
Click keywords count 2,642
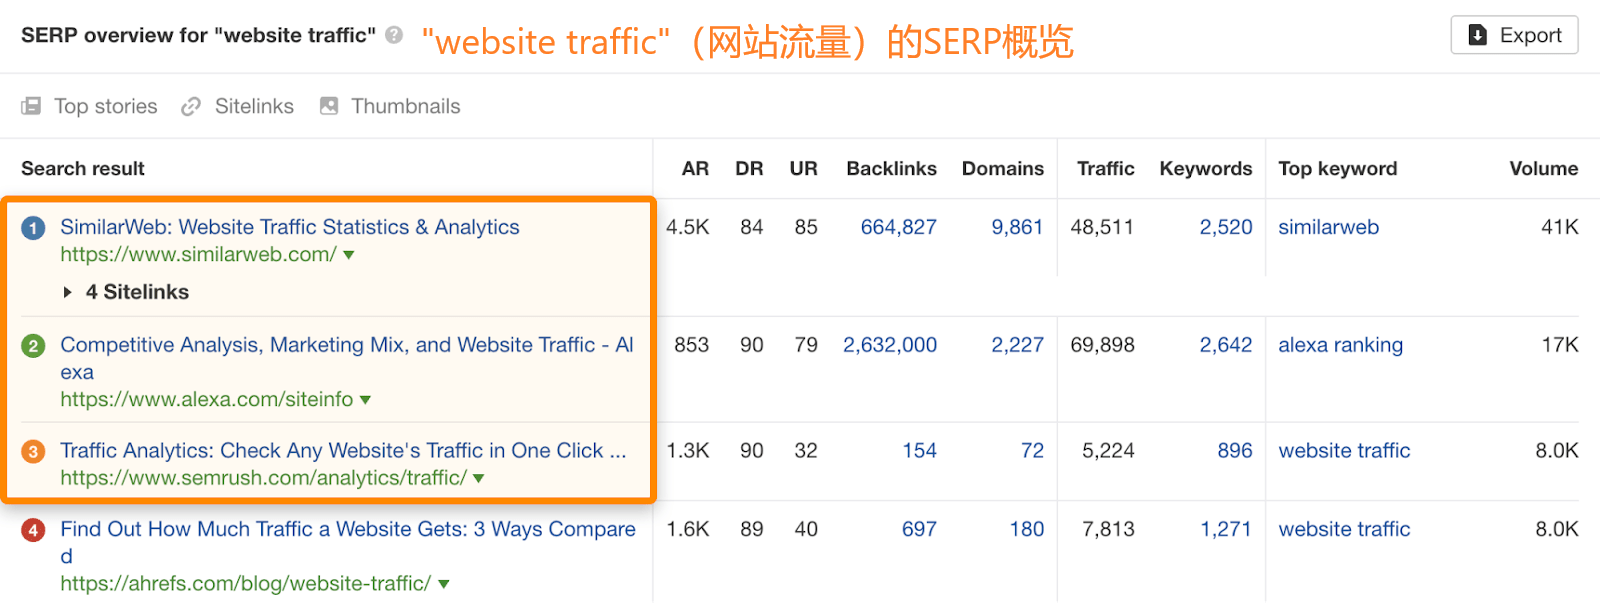pyautogui.click(x=1226, y=345)
